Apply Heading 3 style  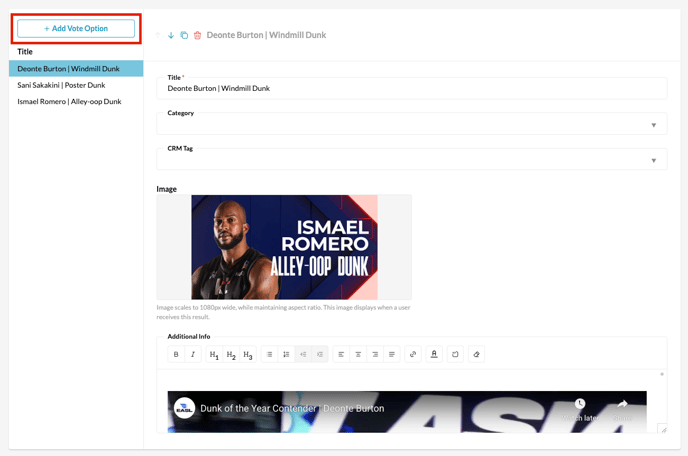(x=248, y=354)
